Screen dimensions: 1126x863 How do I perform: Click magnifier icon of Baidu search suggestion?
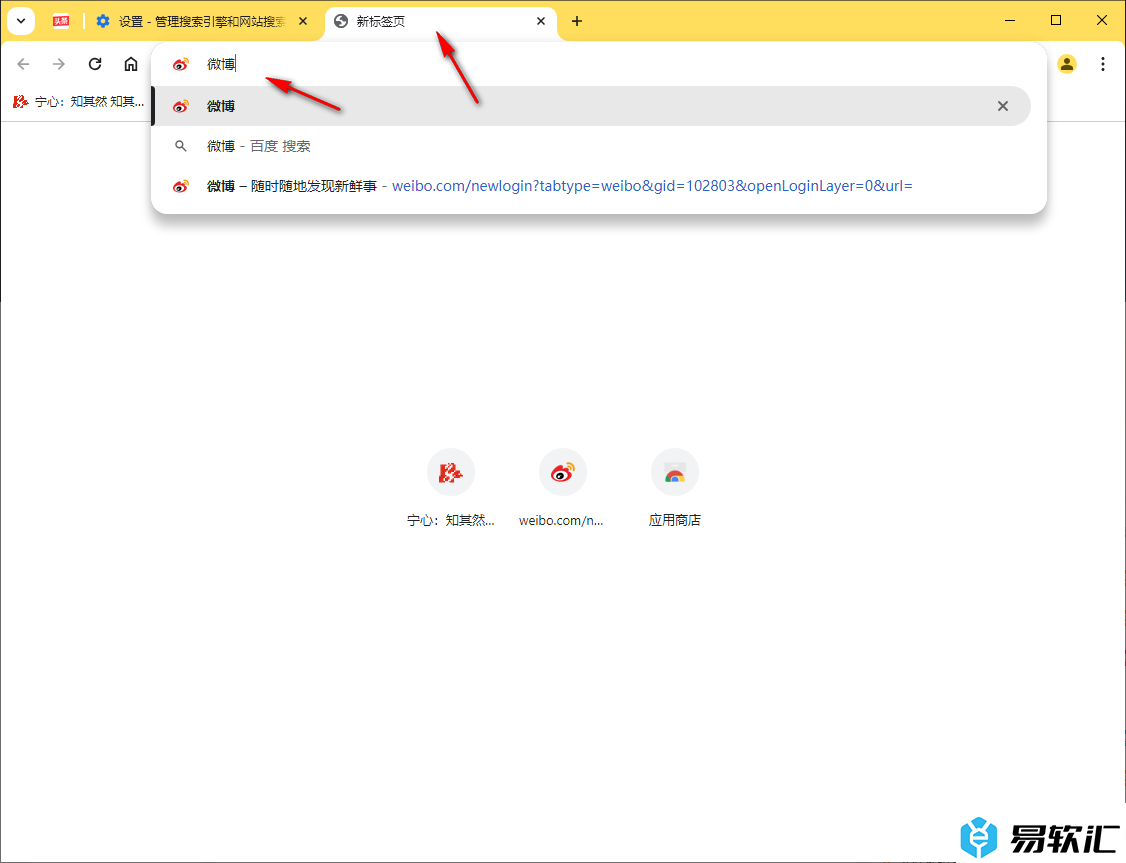(180, 146)
